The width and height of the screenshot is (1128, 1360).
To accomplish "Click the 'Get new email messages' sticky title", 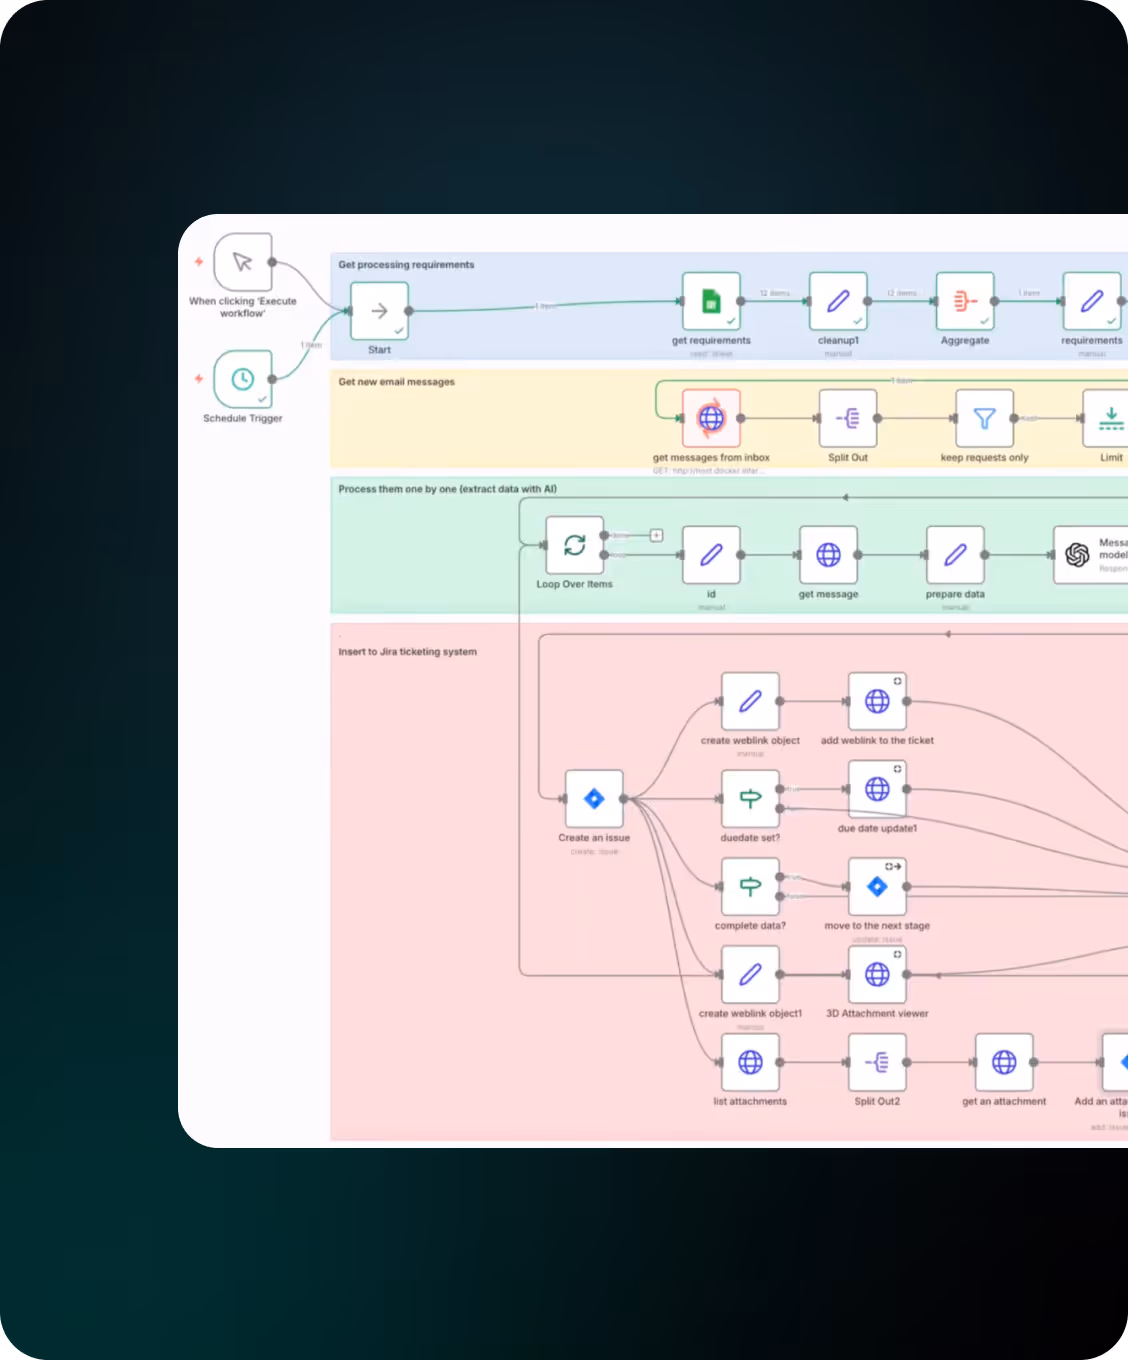I will (x=396, y=382).
